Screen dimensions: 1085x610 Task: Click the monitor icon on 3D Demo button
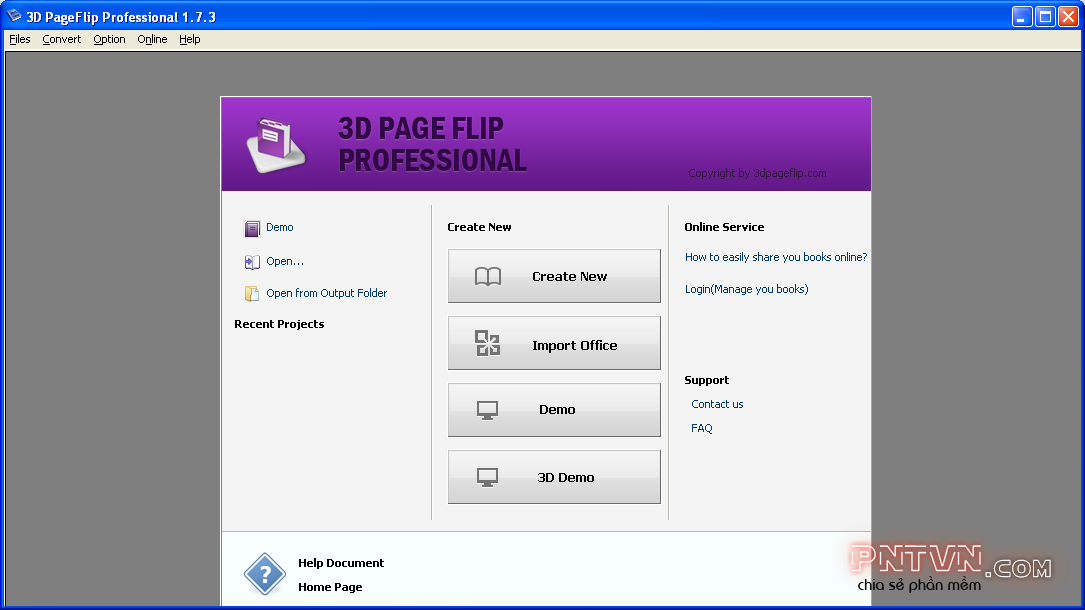point(487,477)
